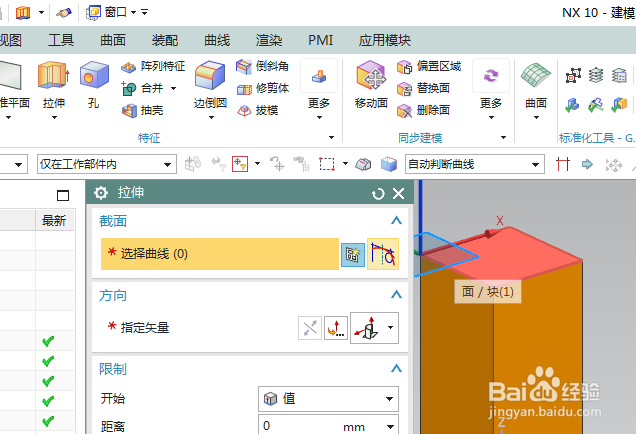Collapse the 方向 section
Viewport: 636px width, 434px height.
point(396,295)
